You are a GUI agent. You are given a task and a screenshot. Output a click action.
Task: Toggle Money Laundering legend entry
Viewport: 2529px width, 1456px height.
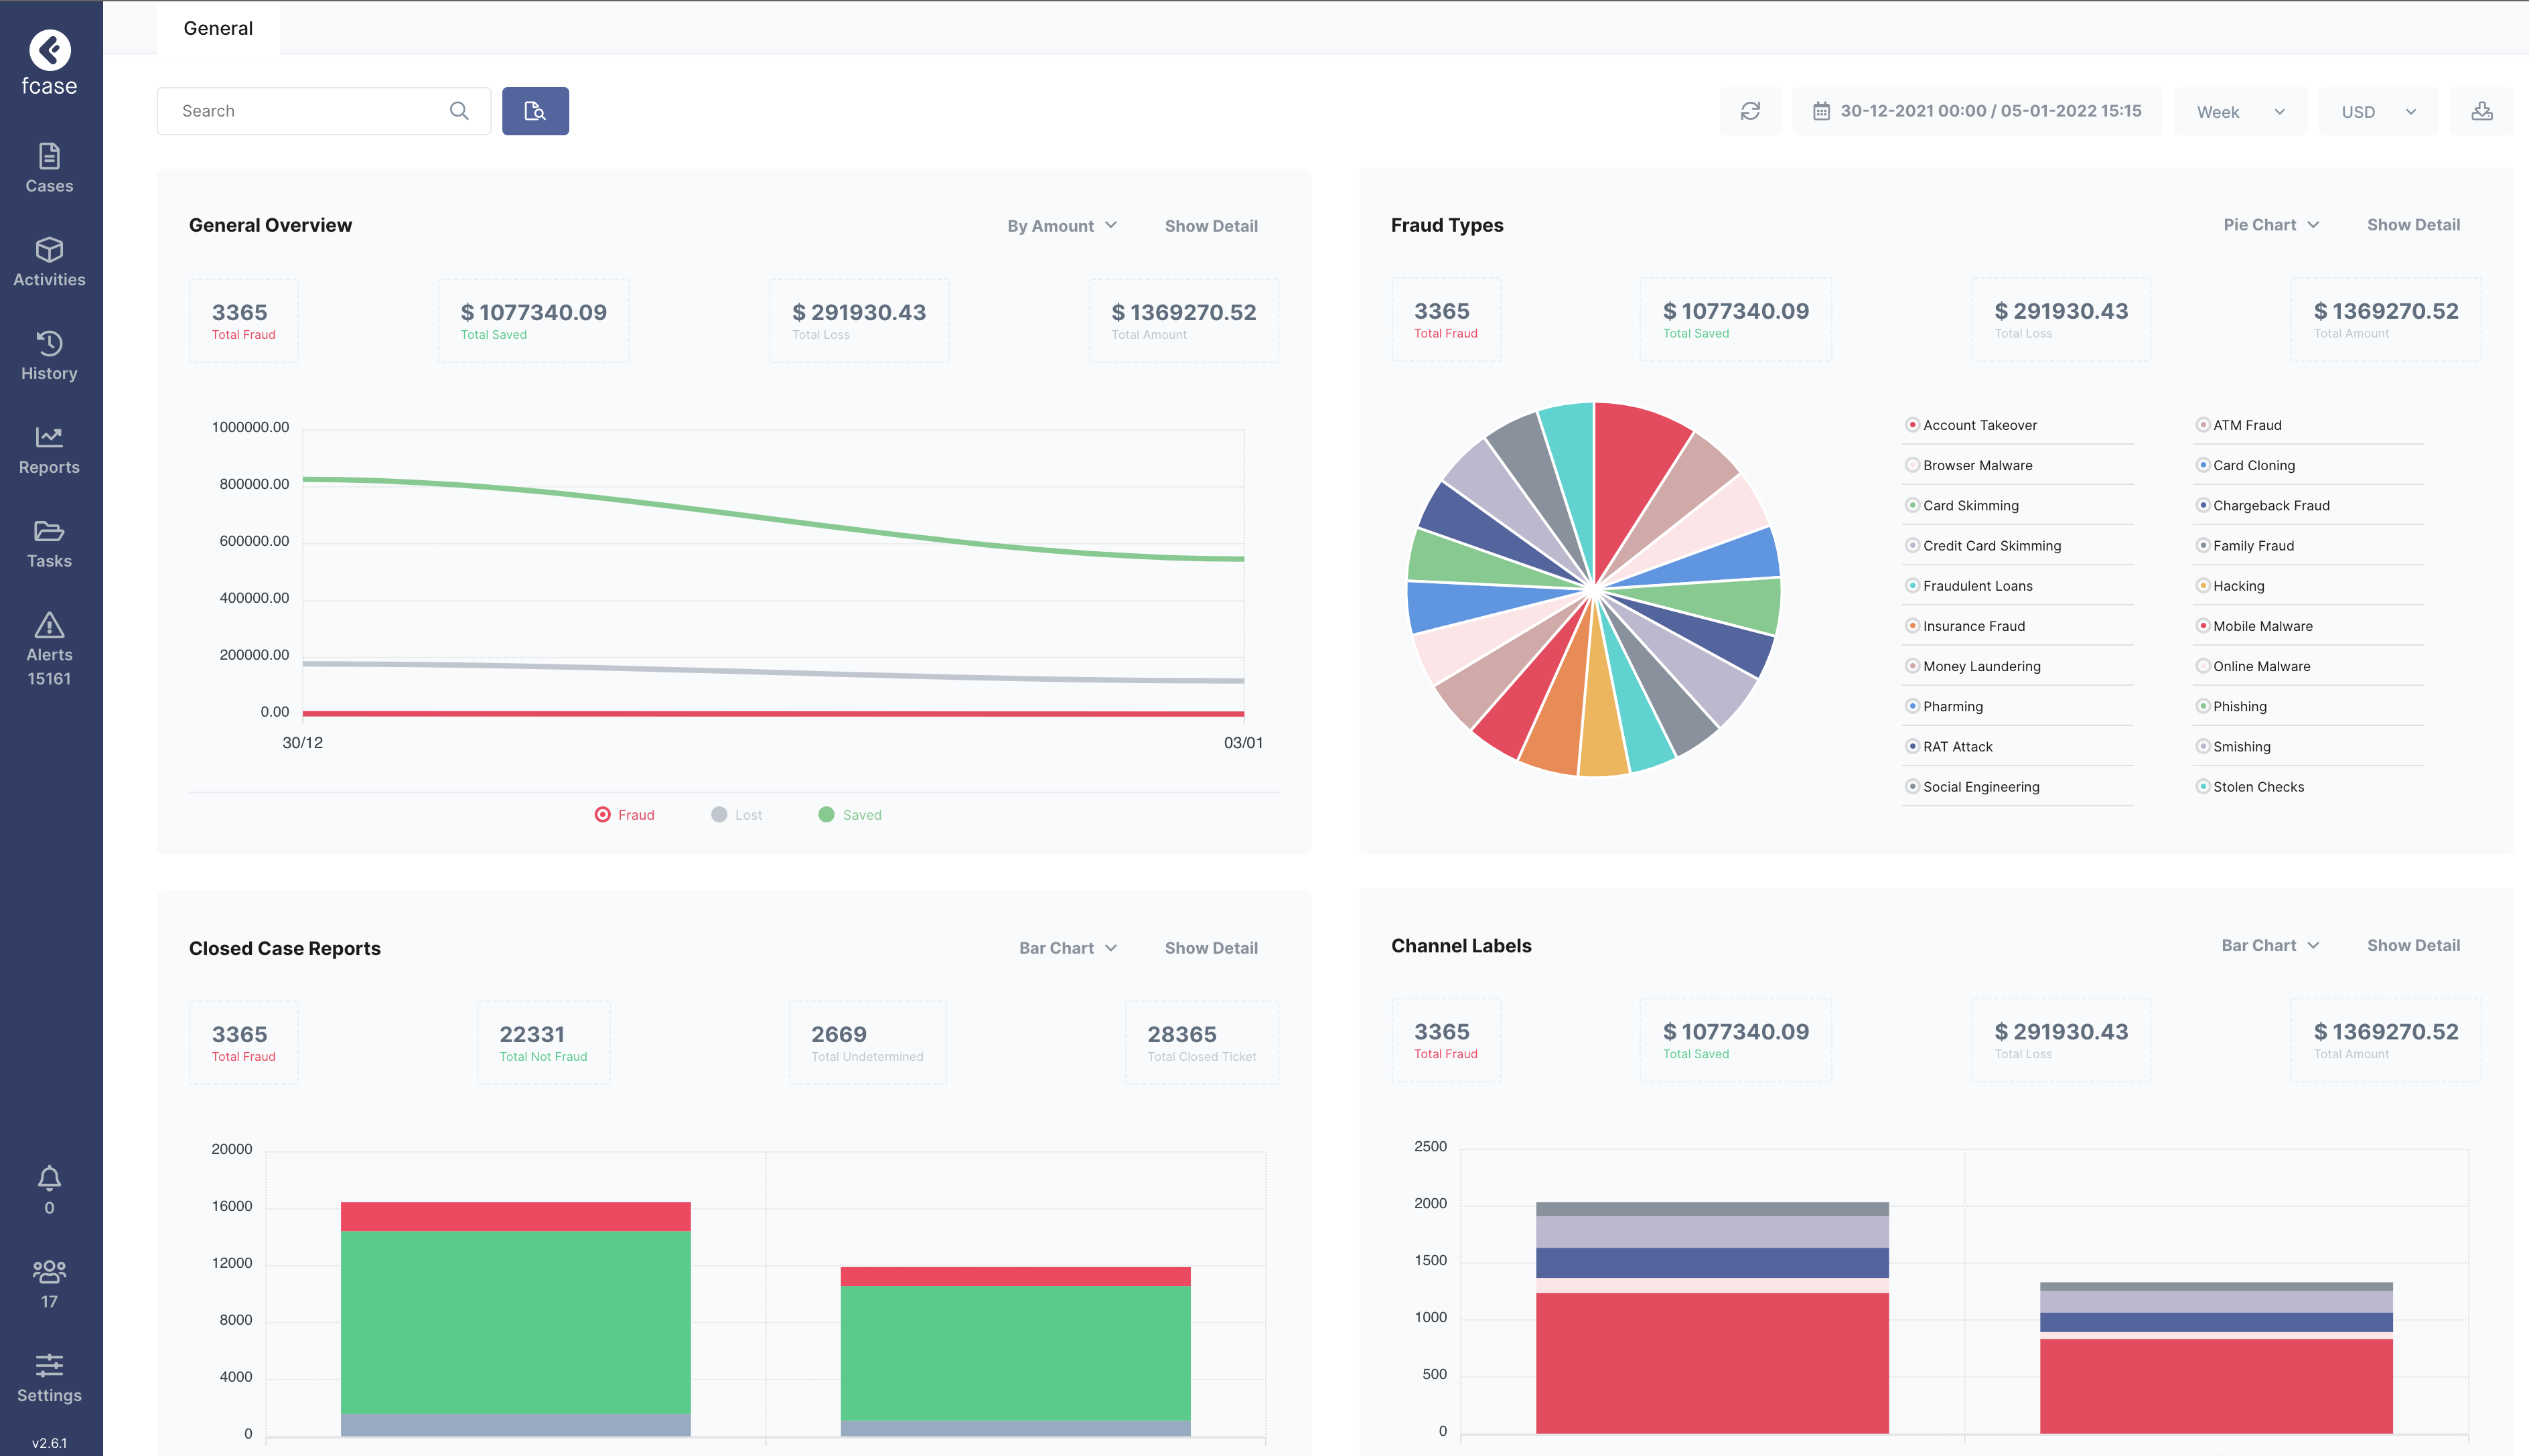(1973, 666)
